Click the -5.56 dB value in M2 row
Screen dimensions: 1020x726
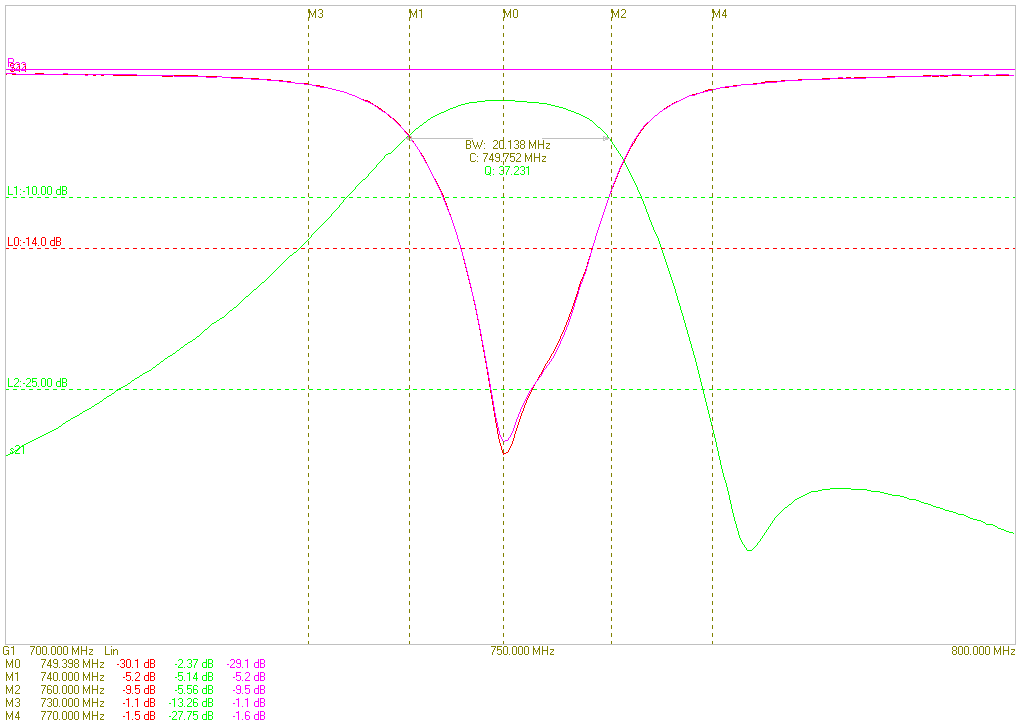(x=194, y=690)
